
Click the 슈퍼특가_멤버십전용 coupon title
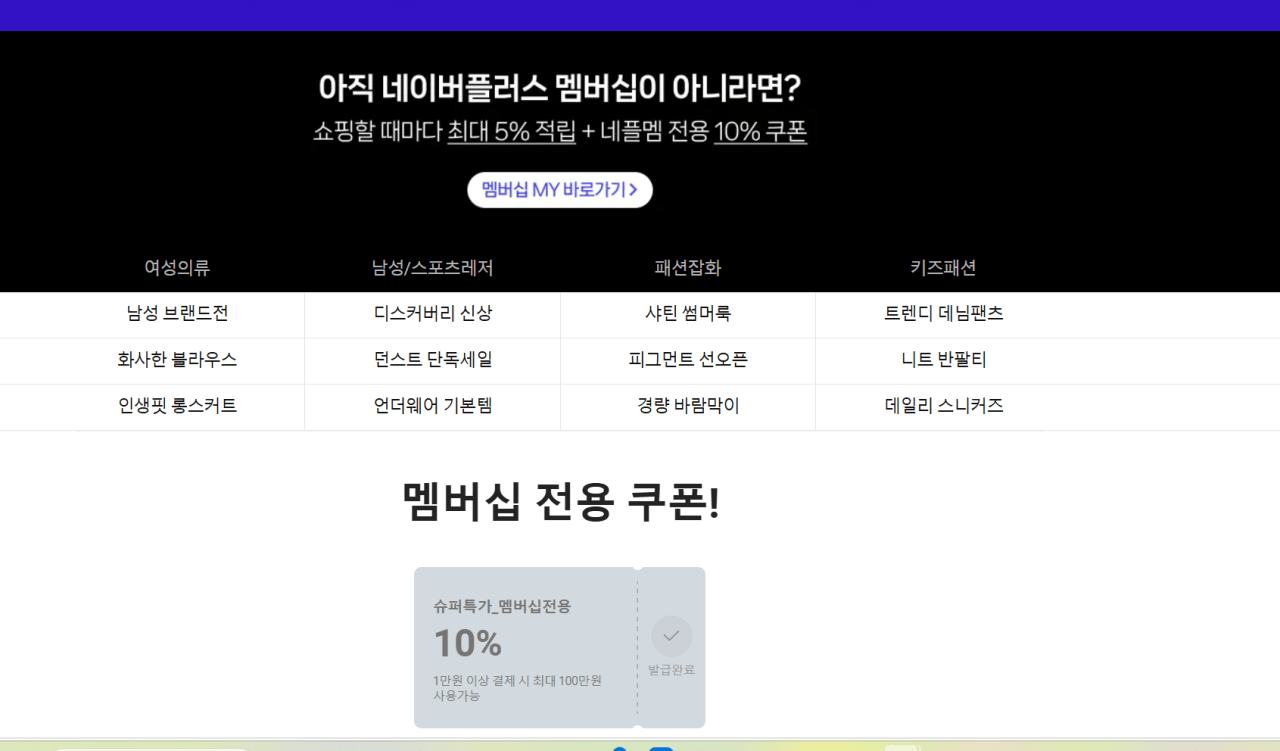[x=502, y=606]
